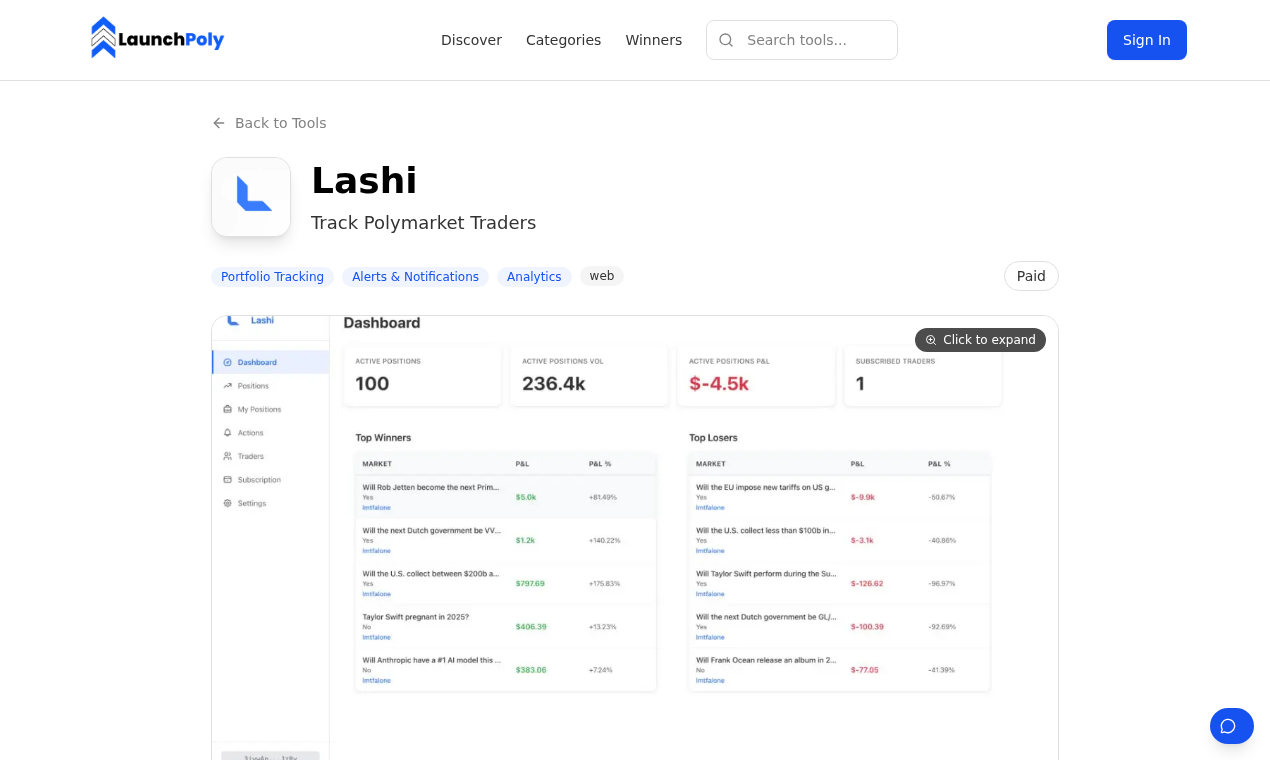Open the Categories page
Screen dimensions: 1270x760
563,40
